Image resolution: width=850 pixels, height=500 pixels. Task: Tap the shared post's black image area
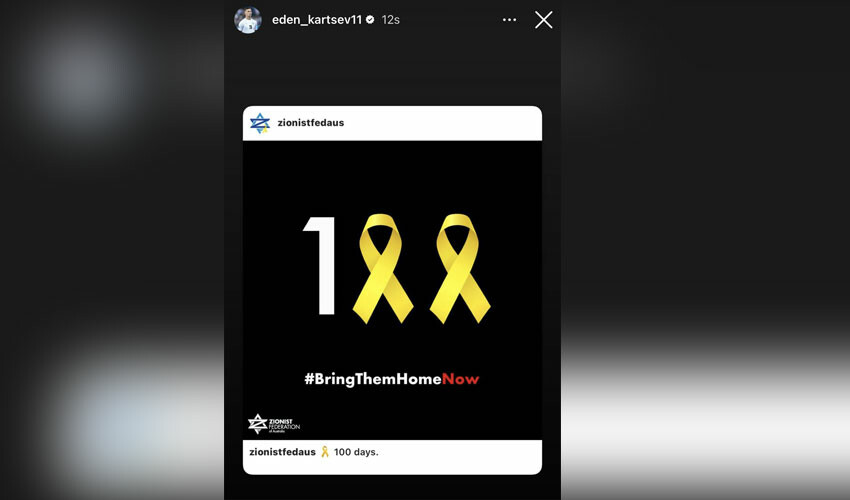(x=392, y=290)
